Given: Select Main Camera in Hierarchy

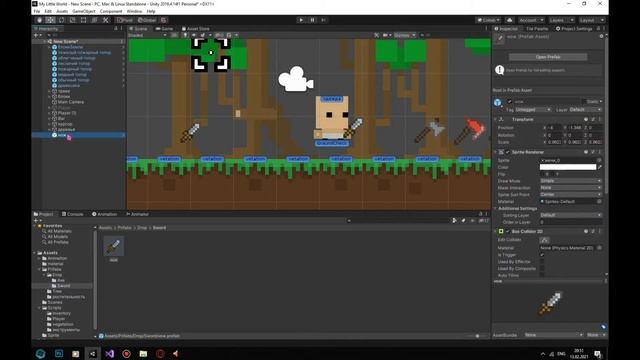Looking at the screenshot, I should [71, 102].
